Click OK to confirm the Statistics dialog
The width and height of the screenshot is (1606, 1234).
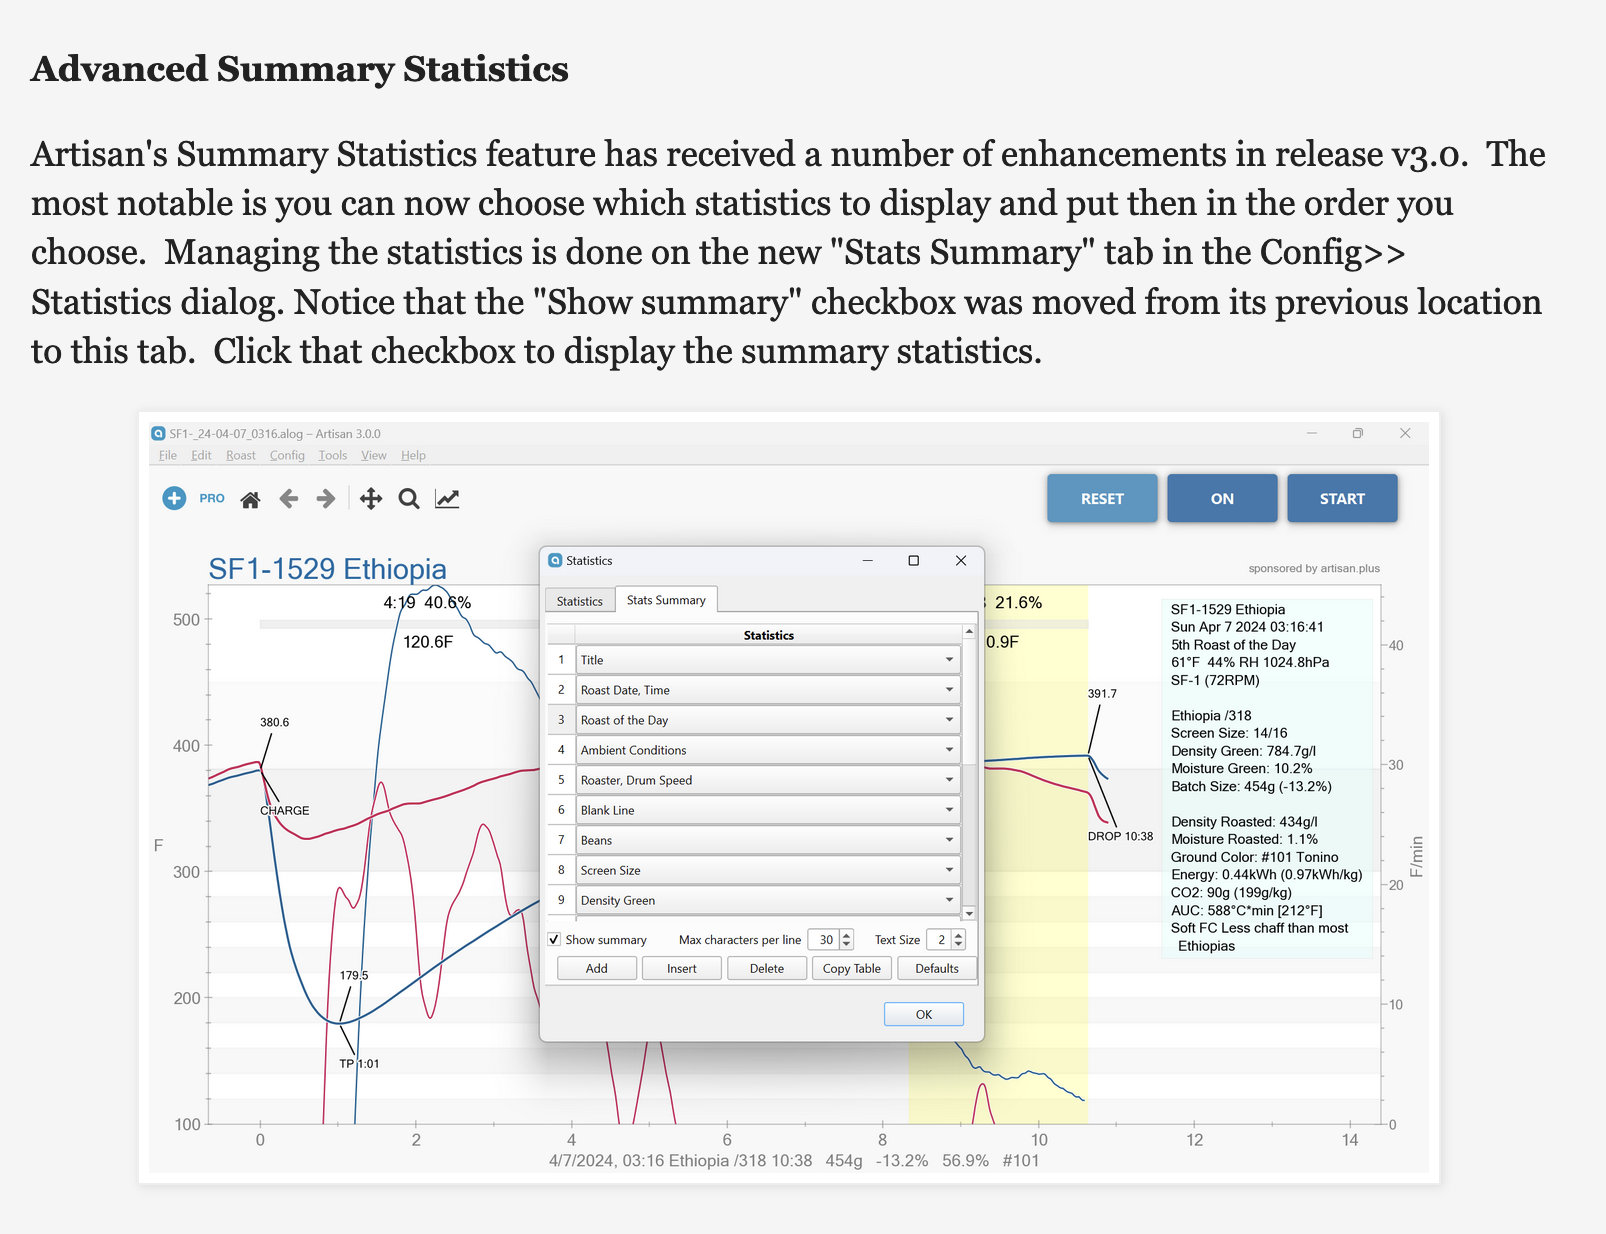[x=923, y=1014]
